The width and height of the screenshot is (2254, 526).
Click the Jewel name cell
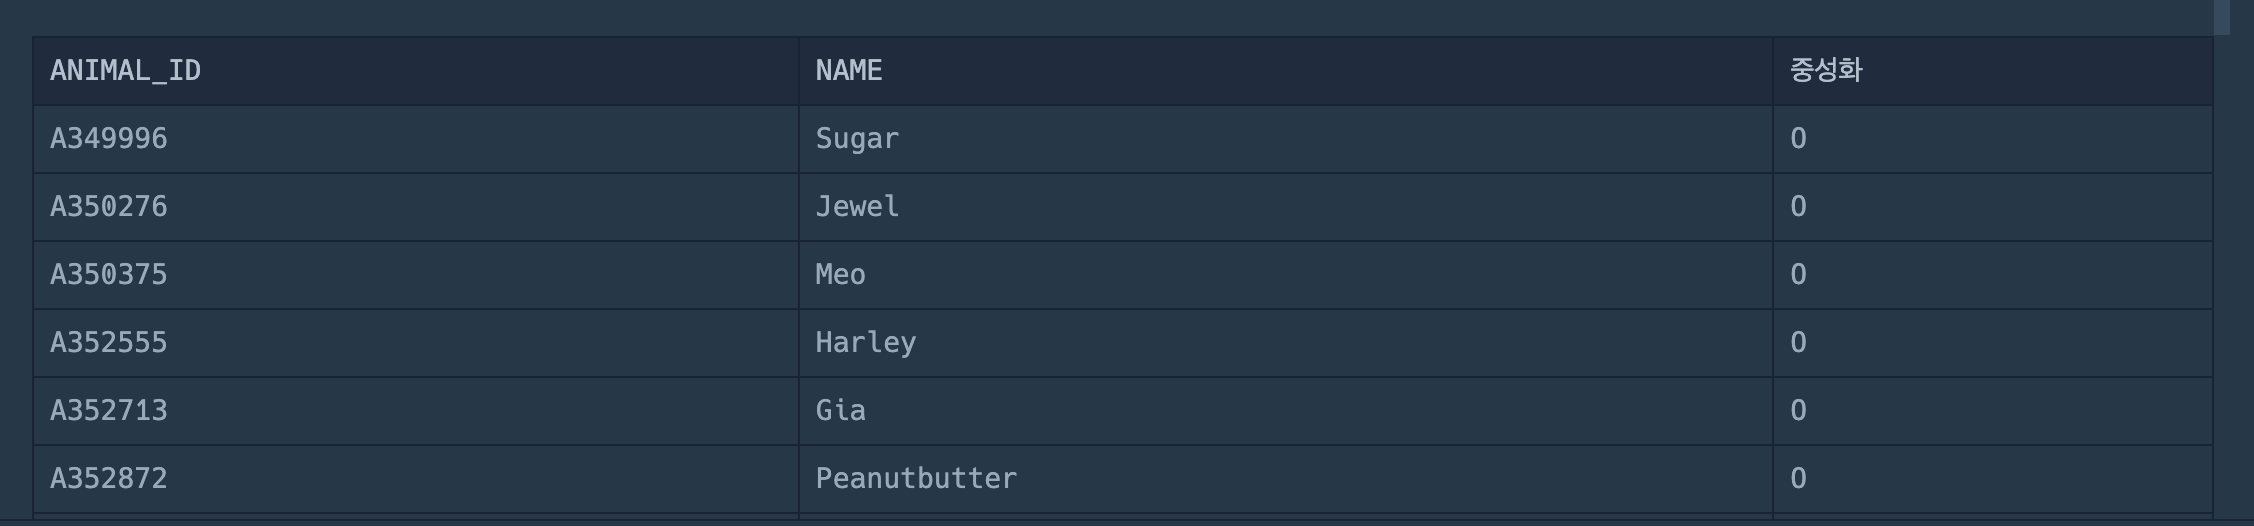[x=1286, y=207]
